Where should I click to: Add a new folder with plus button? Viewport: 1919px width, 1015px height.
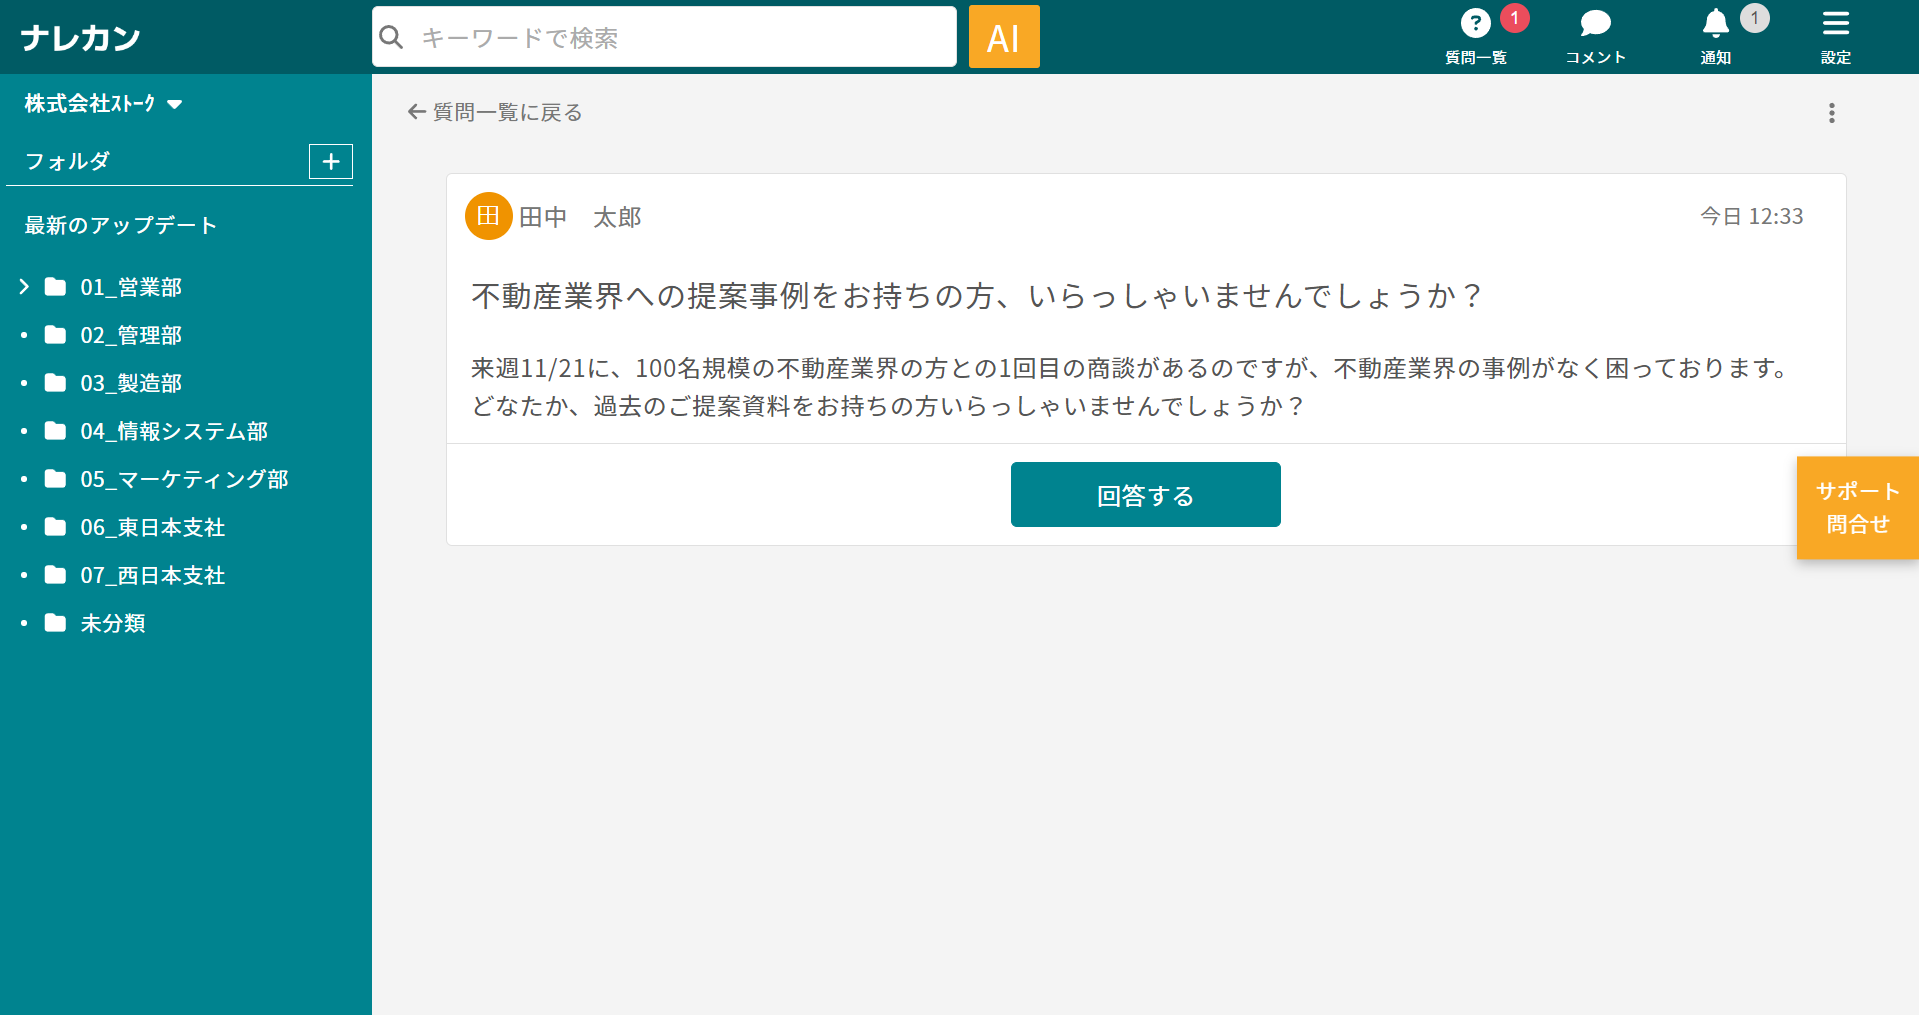(x=331, y=161)
